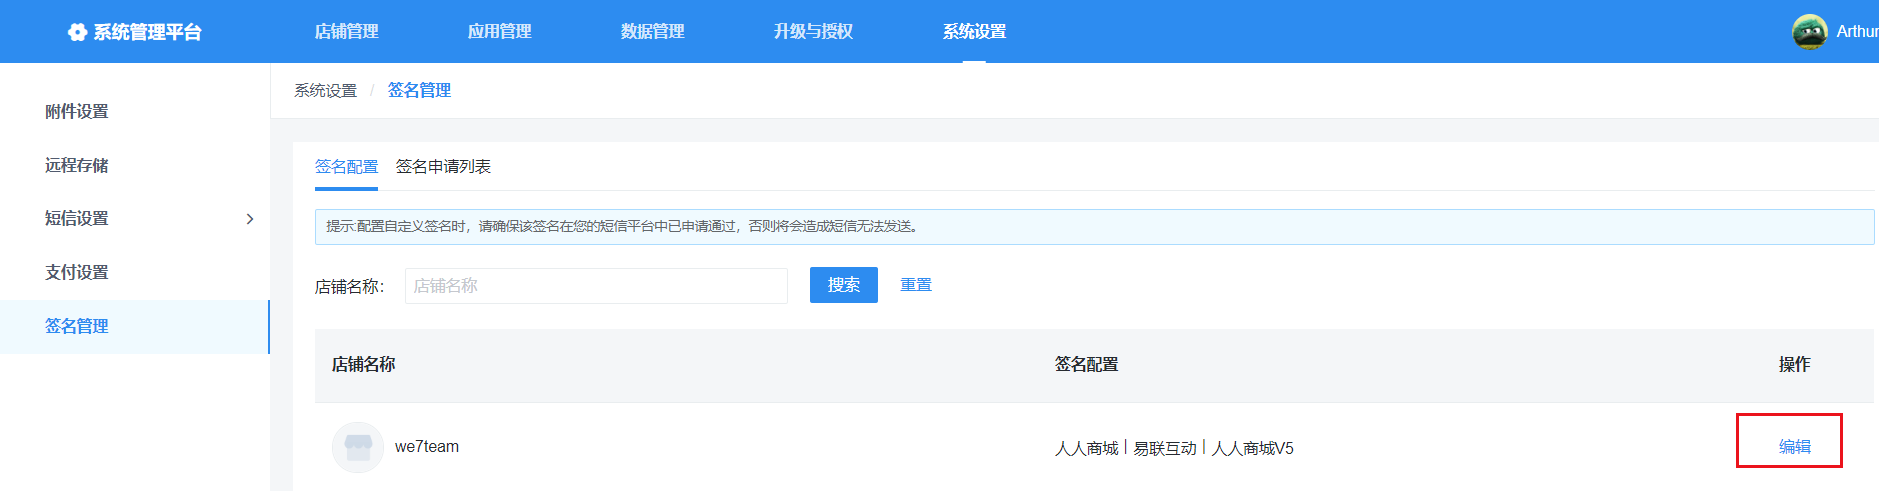Screen dimensions: 1879x491
Task: Click the 签名配置 column header
Action: [x=1086, y=364]
